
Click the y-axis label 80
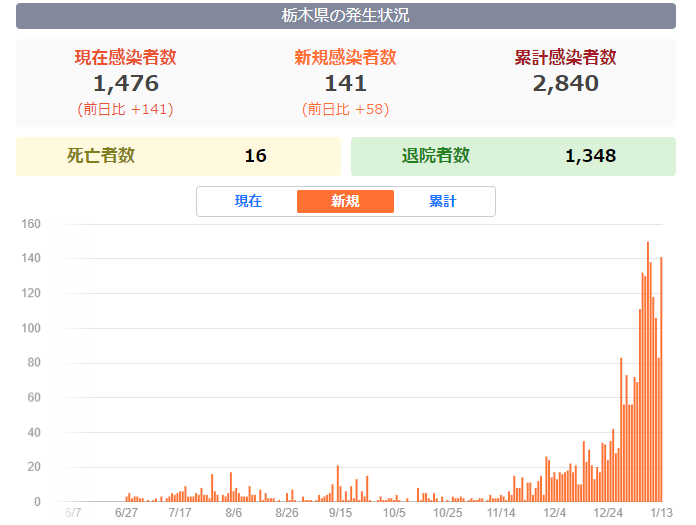coord(34,363)
